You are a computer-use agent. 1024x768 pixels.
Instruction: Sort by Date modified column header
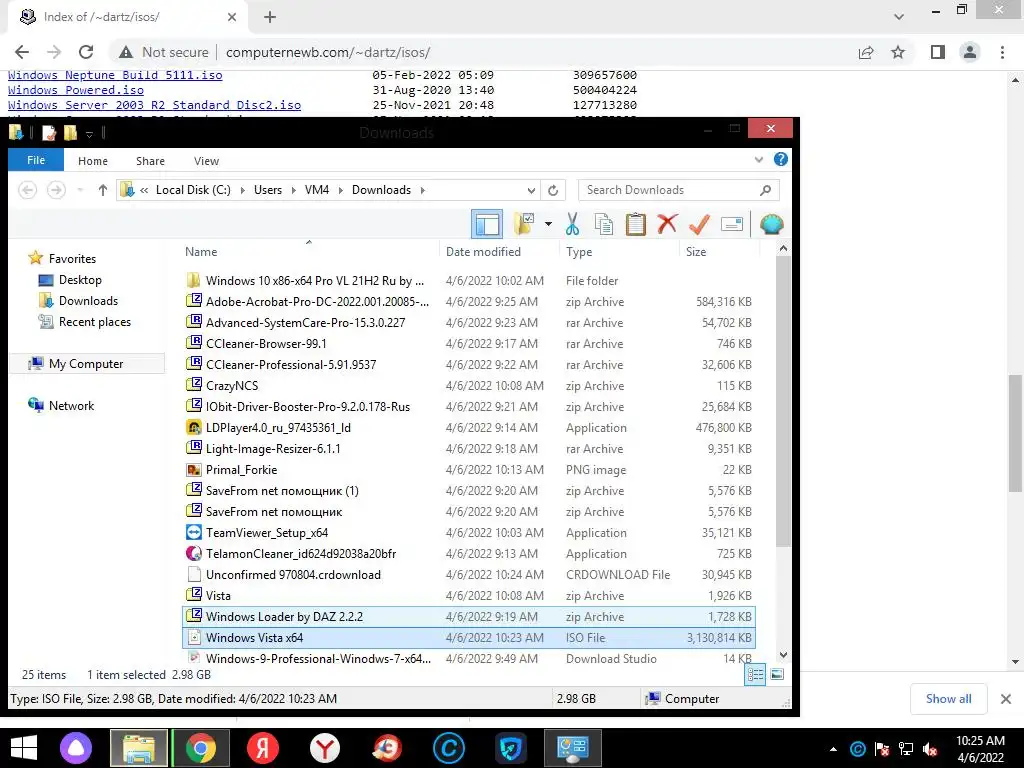click(483, 252)
